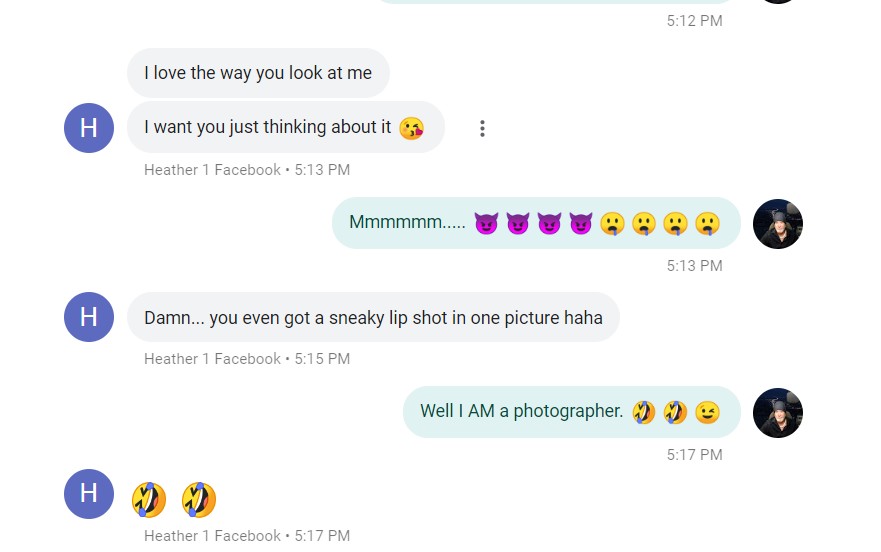Click the 5:17 PM timestamp under photographer message

(x=694, y=455)
